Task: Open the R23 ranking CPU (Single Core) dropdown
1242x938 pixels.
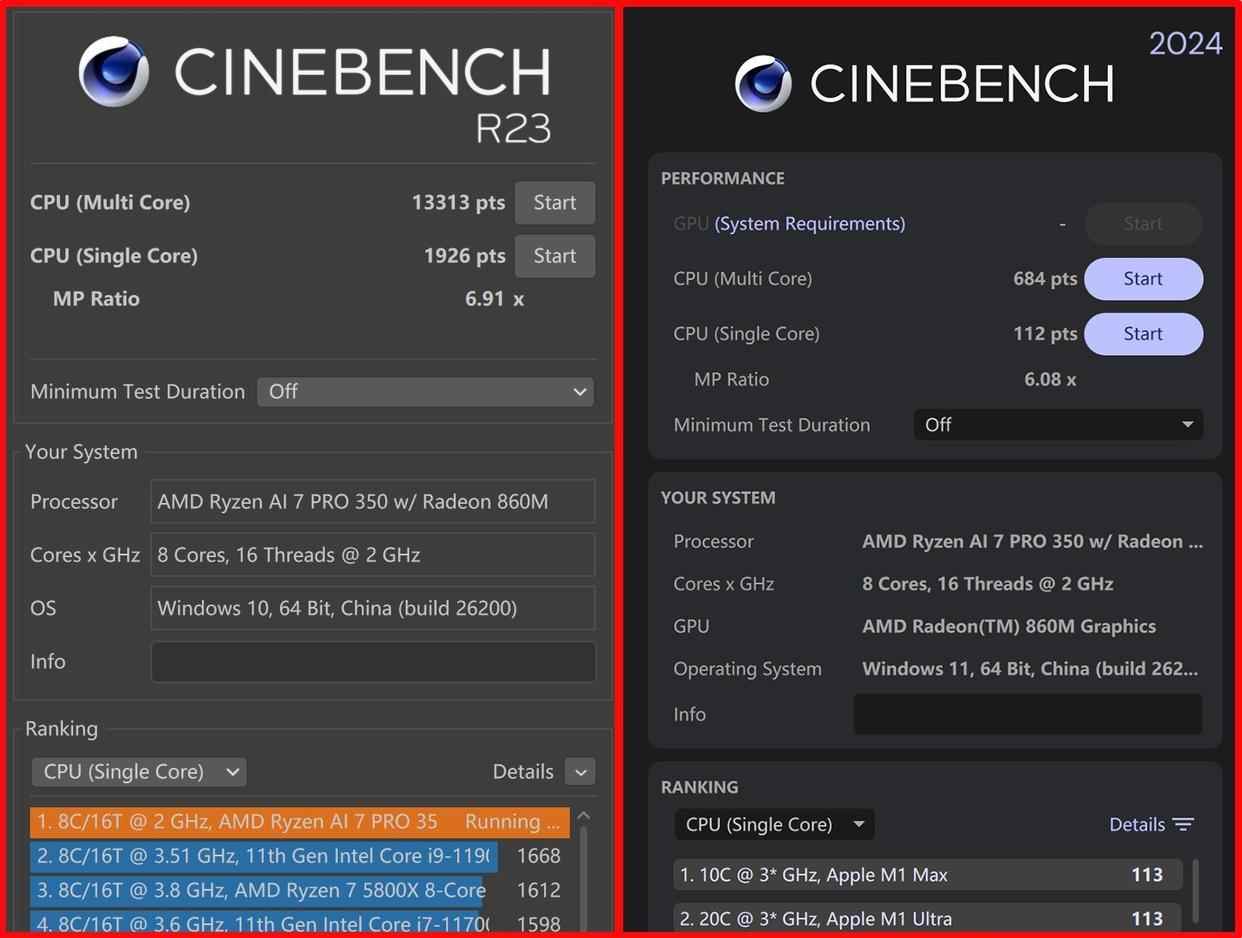Action: 139,772
